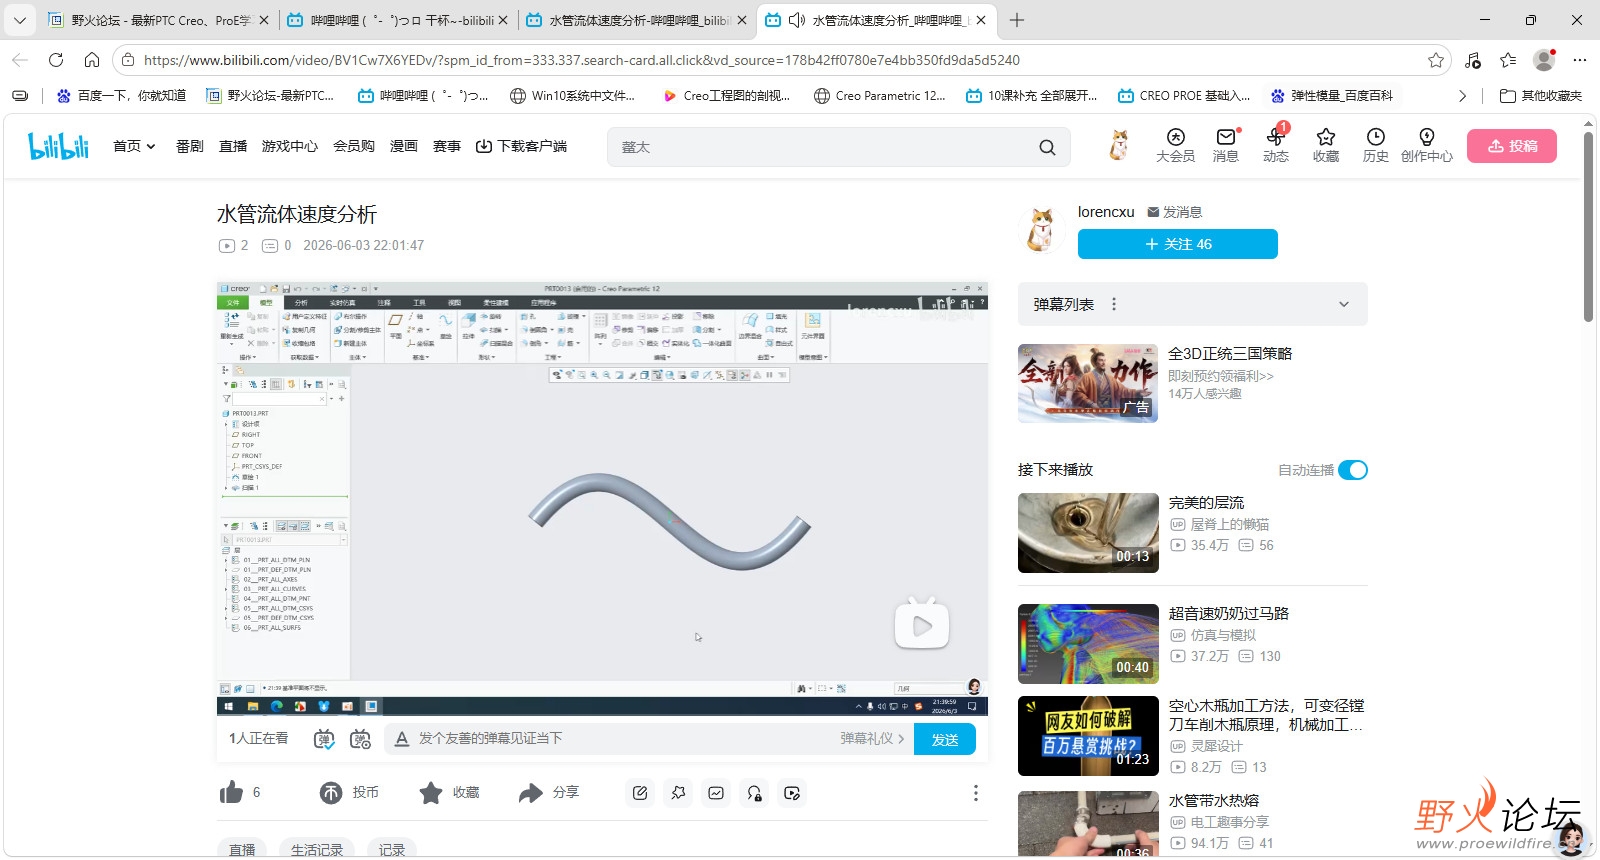The height and width of the screenshot is (860, 1600).
Task: Click the pink 投稿 upload button
Action: coord(1512,146)
